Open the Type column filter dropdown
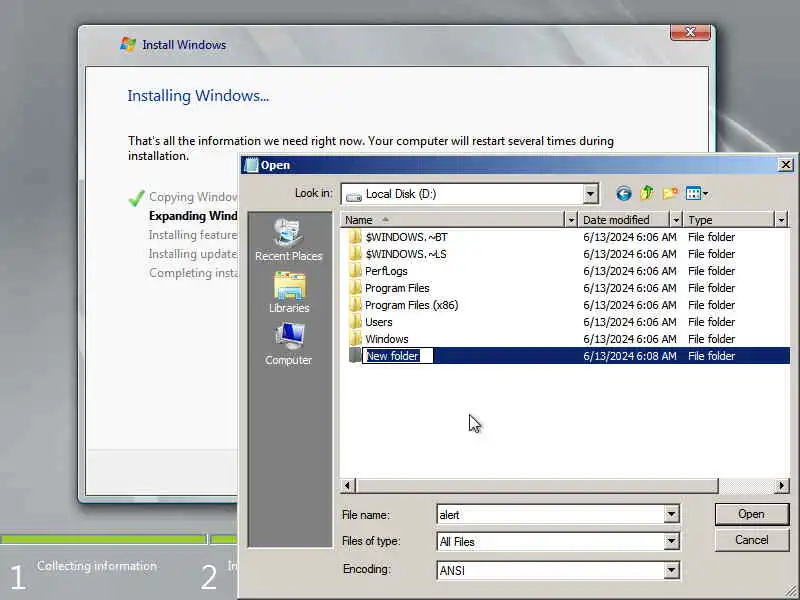The image size is (800, 600). (781, 220)
